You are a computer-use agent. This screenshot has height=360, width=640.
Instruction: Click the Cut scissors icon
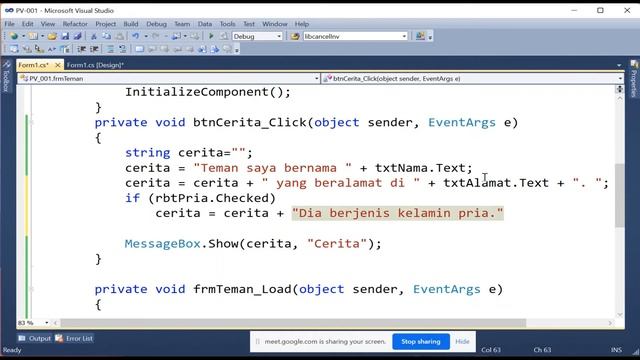click(x=93, y=36)
